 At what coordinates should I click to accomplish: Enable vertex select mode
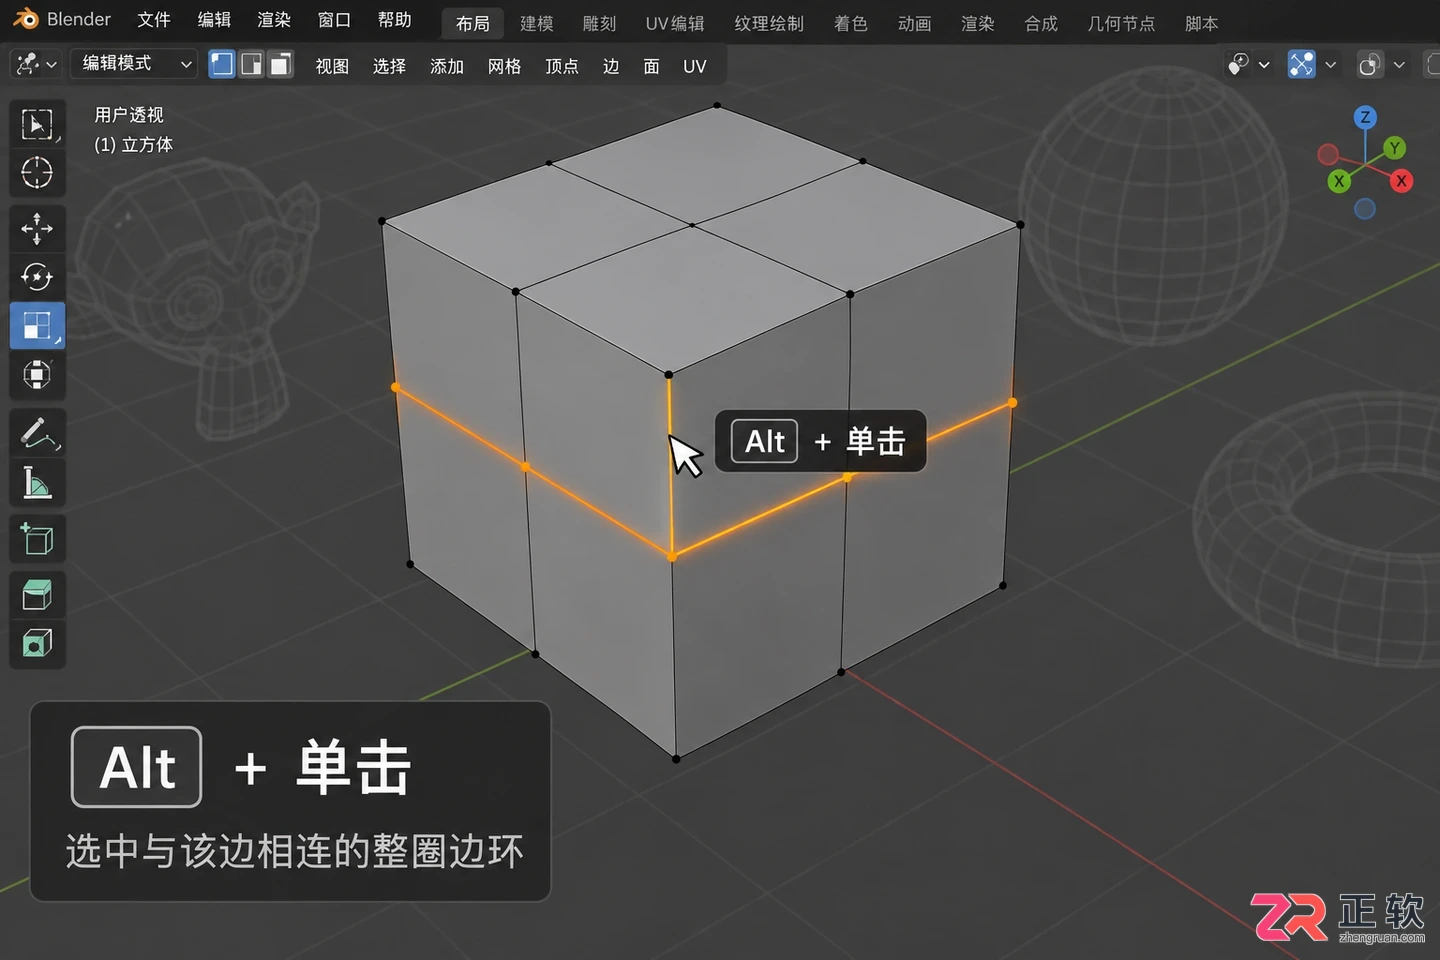pyautogui.click(x=222, y=65)
